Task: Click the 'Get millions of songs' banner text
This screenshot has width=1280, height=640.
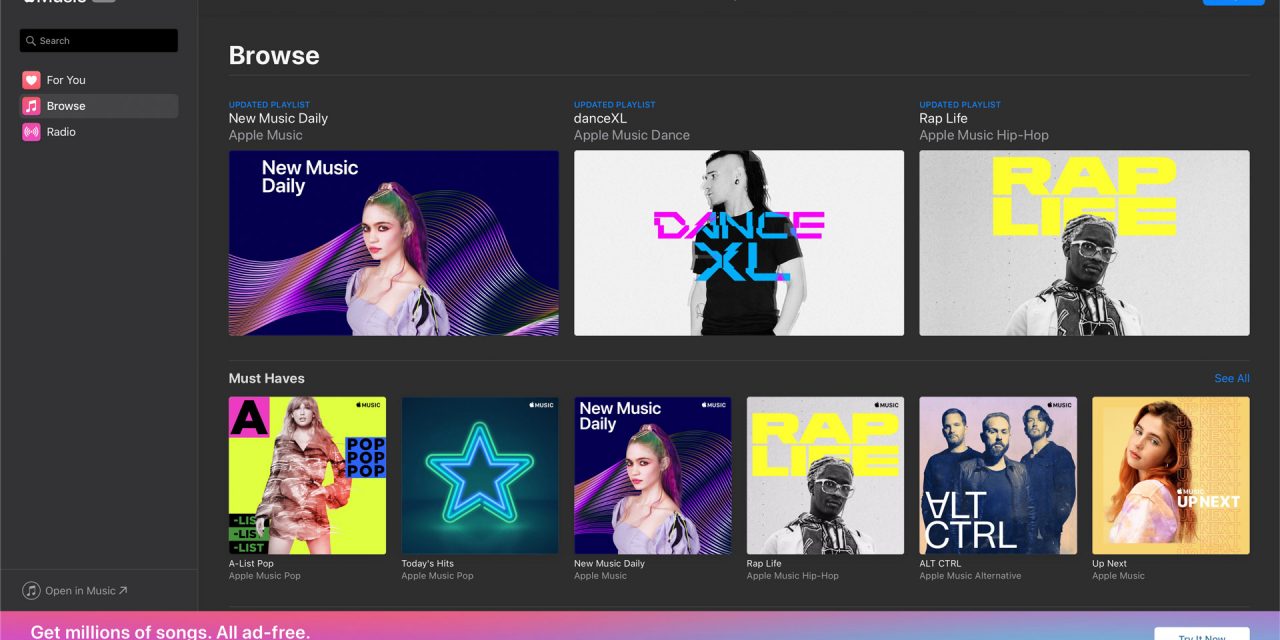Action: (x=170, y=632)
